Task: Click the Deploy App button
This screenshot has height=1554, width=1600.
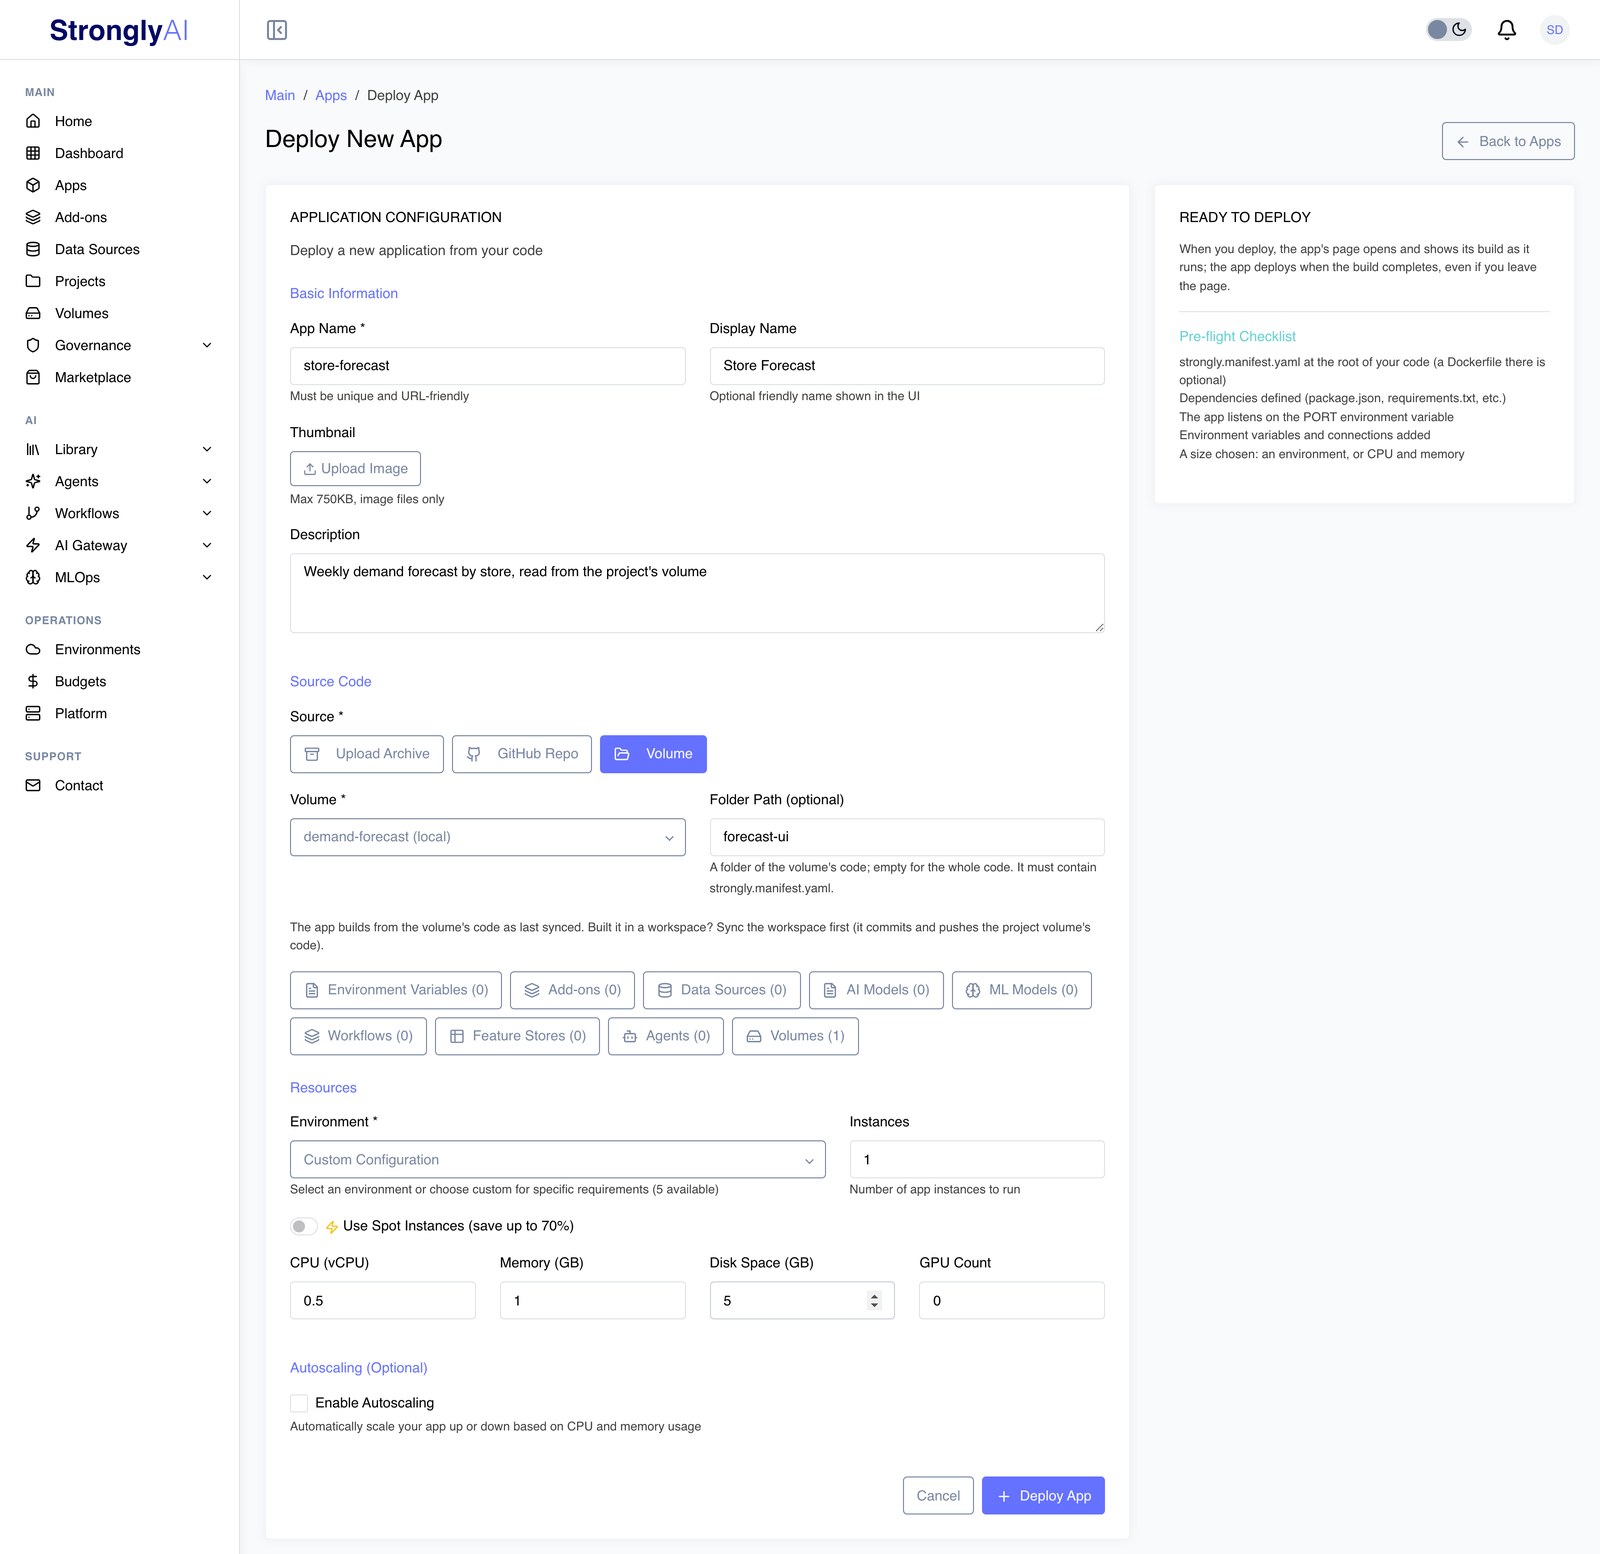Action: pyautogui.click(x=1043, y=1496)
